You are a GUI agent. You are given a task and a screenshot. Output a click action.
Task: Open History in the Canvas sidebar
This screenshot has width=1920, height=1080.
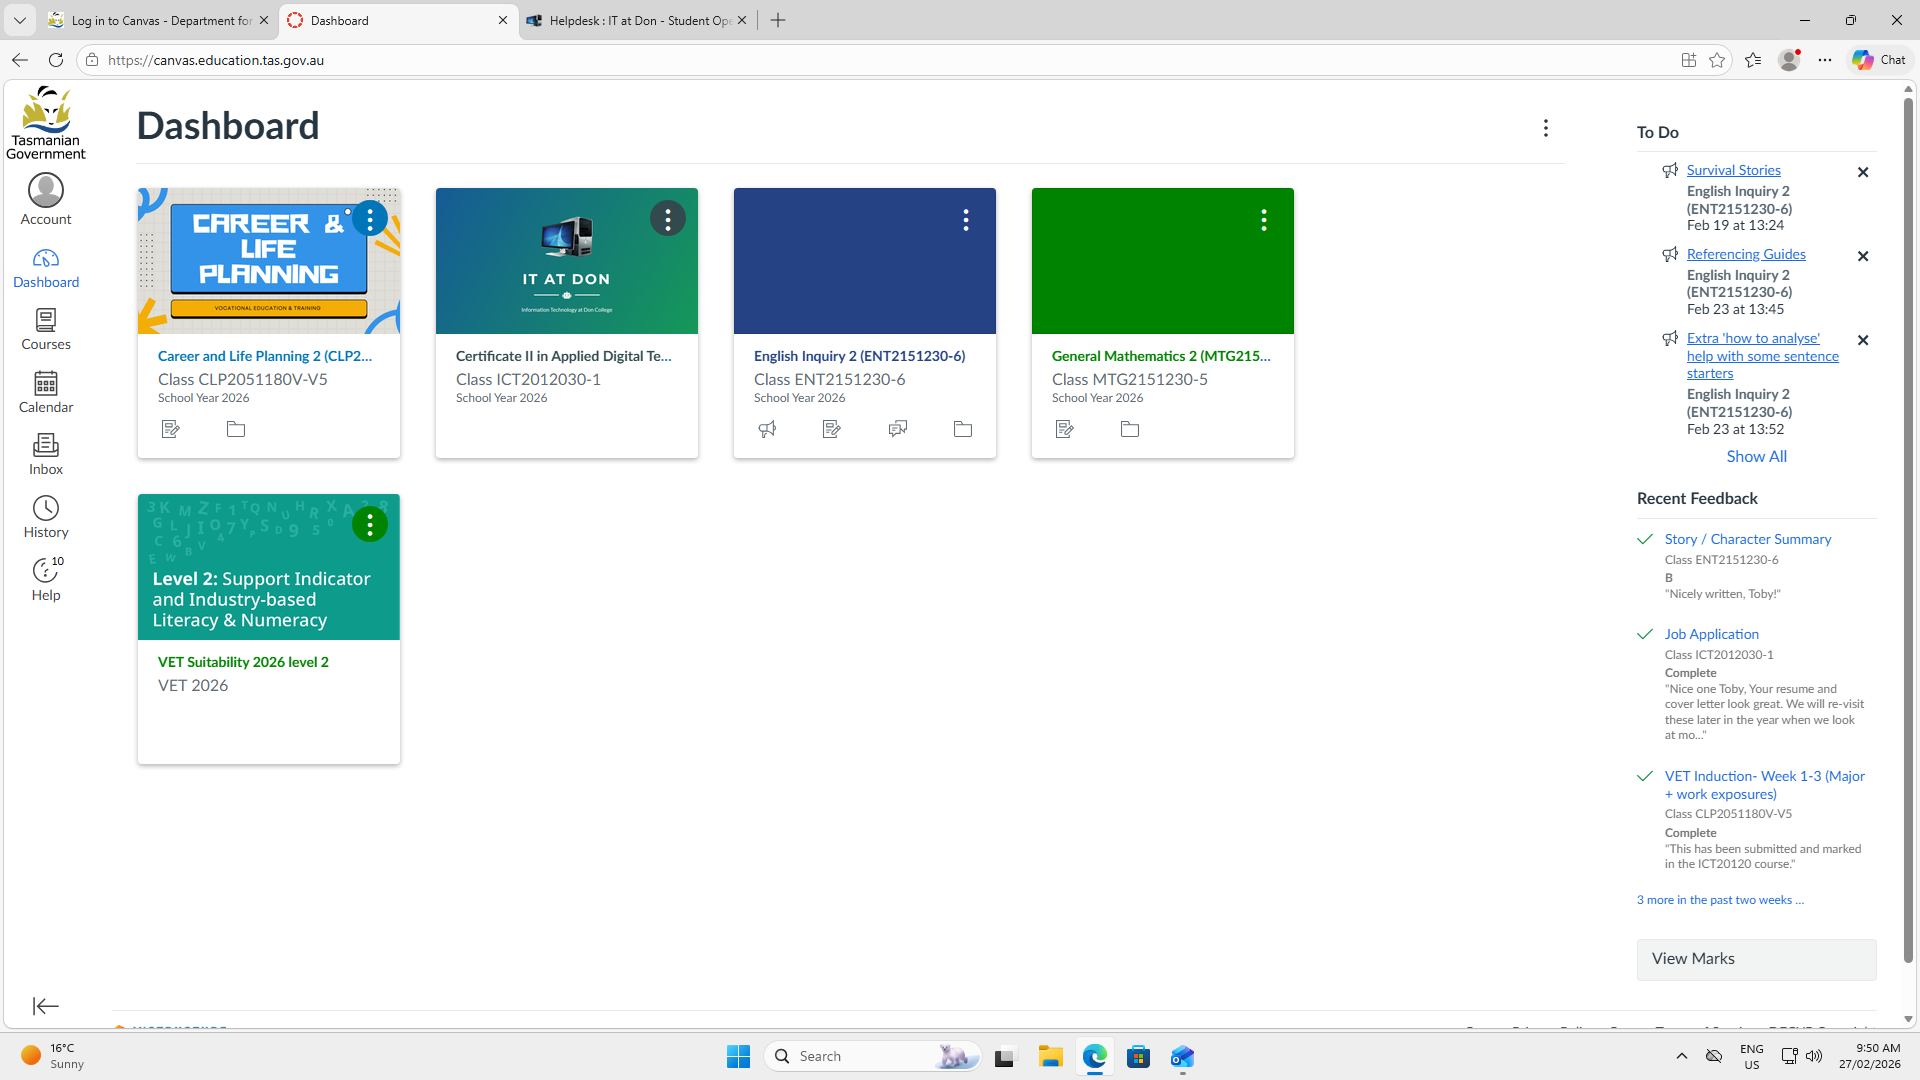coord(46,516)
